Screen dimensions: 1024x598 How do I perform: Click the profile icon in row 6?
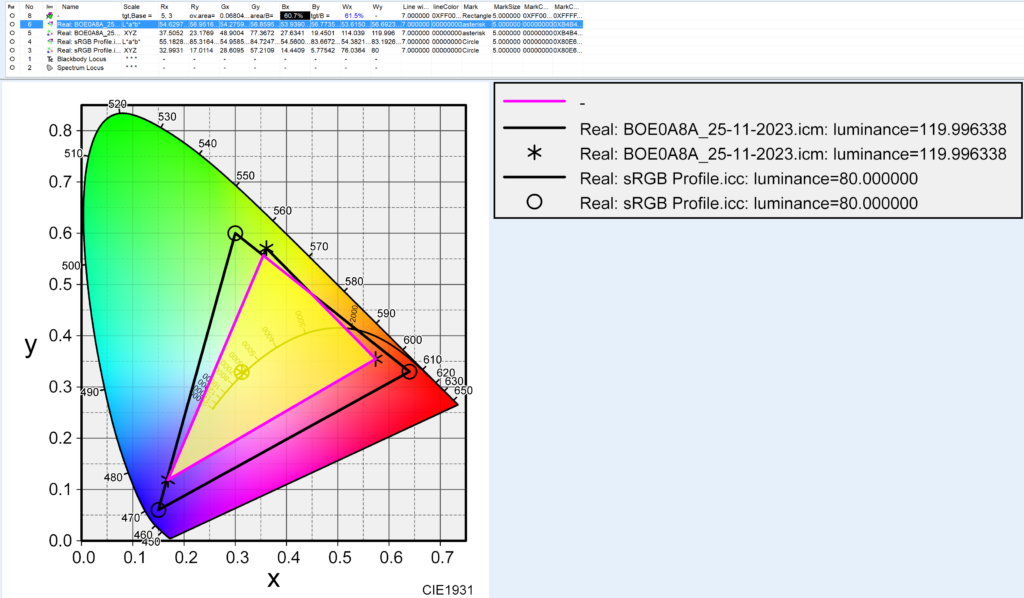[x=50, y=24]
